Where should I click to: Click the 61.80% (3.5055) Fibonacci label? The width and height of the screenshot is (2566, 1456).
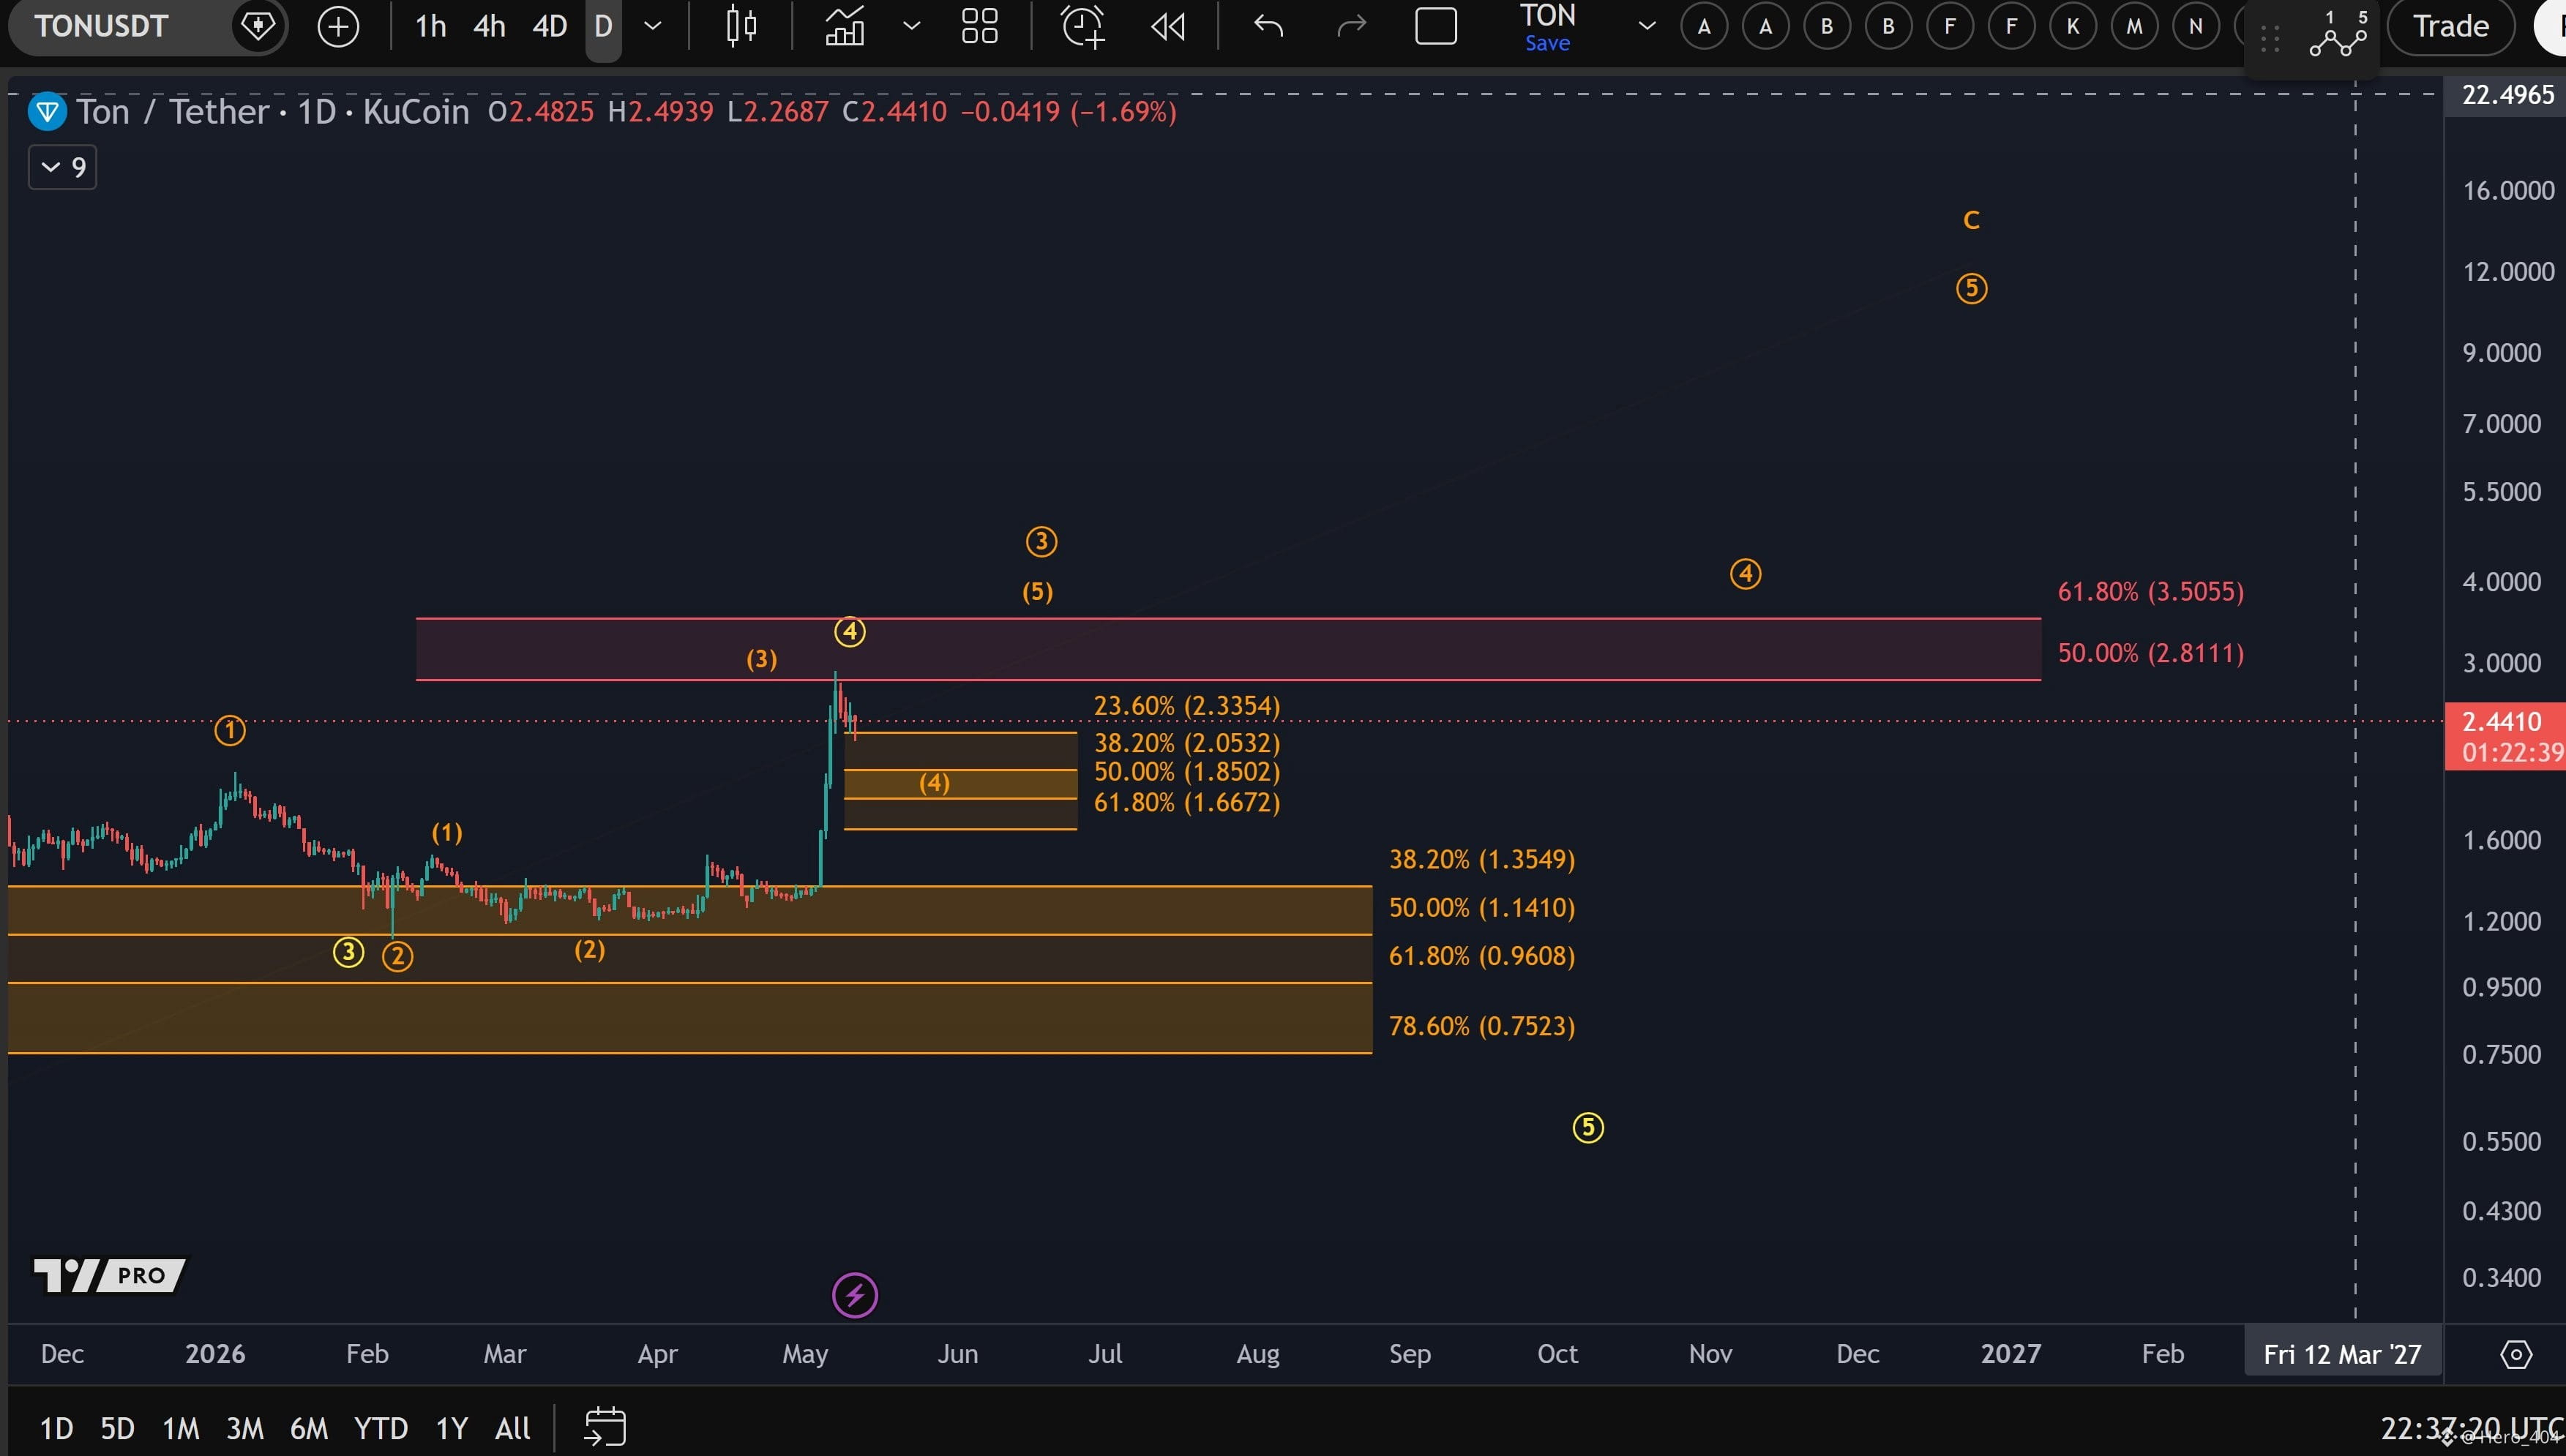(2150, 592)
